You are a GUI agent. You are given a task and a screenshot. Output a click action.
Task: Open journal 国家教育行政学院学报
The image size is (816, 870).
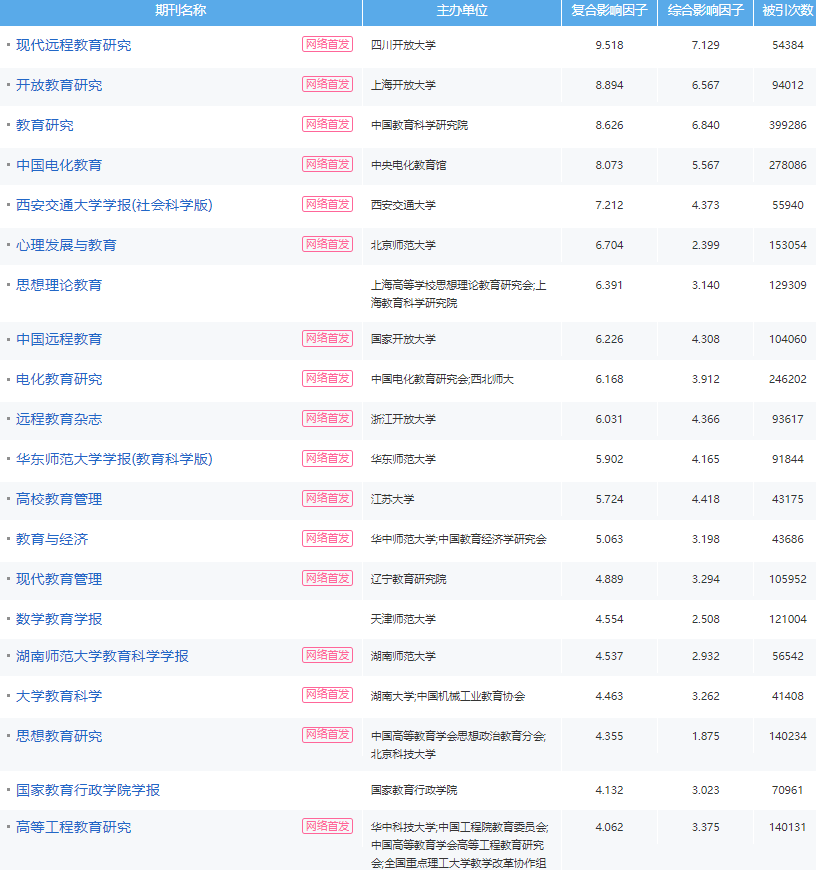(x=88, y=790)
